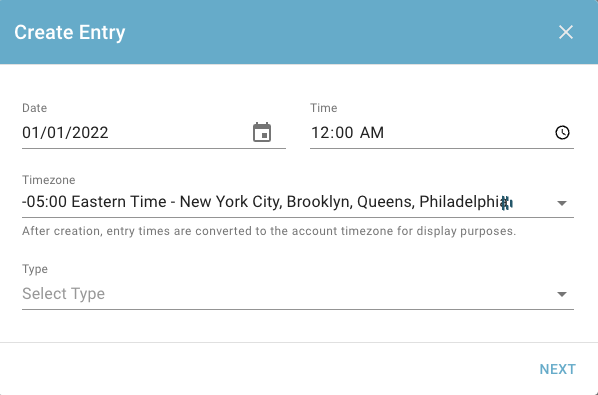Open the clock time picker icon
Screen dimensions: 598x395
pos(562,133)
